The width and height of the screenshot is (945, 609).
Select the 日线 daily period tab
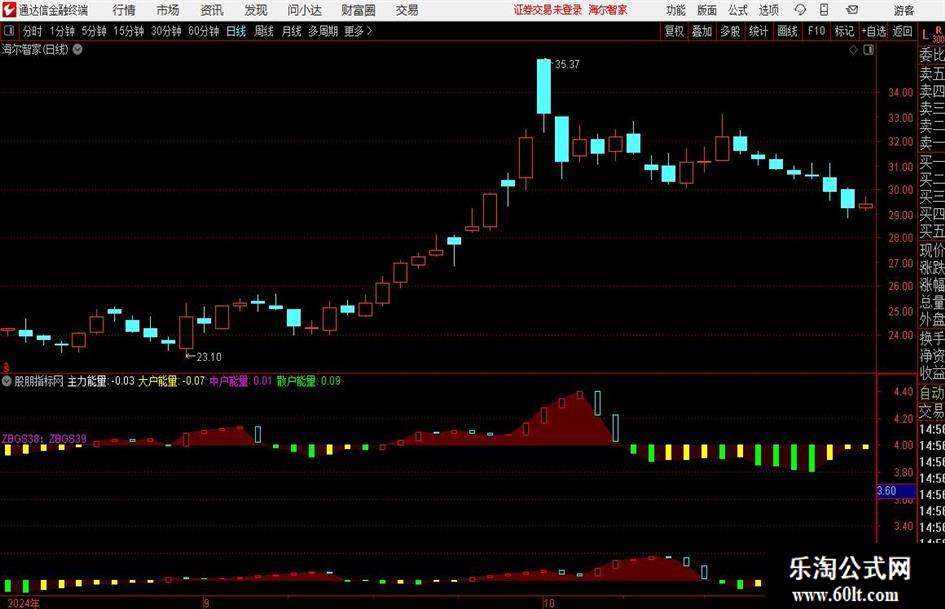tap(236, 31)
